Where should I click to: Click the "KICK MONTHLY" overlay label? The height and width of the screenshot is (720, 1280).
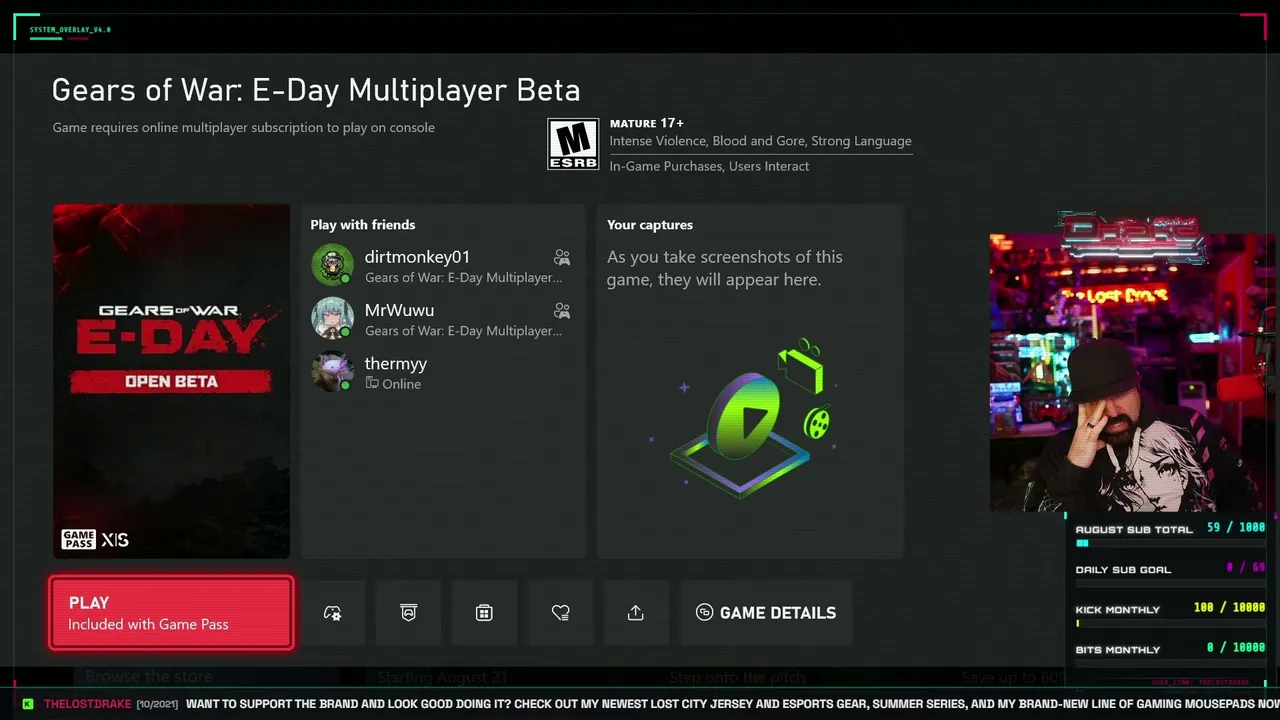[1118, 609]
